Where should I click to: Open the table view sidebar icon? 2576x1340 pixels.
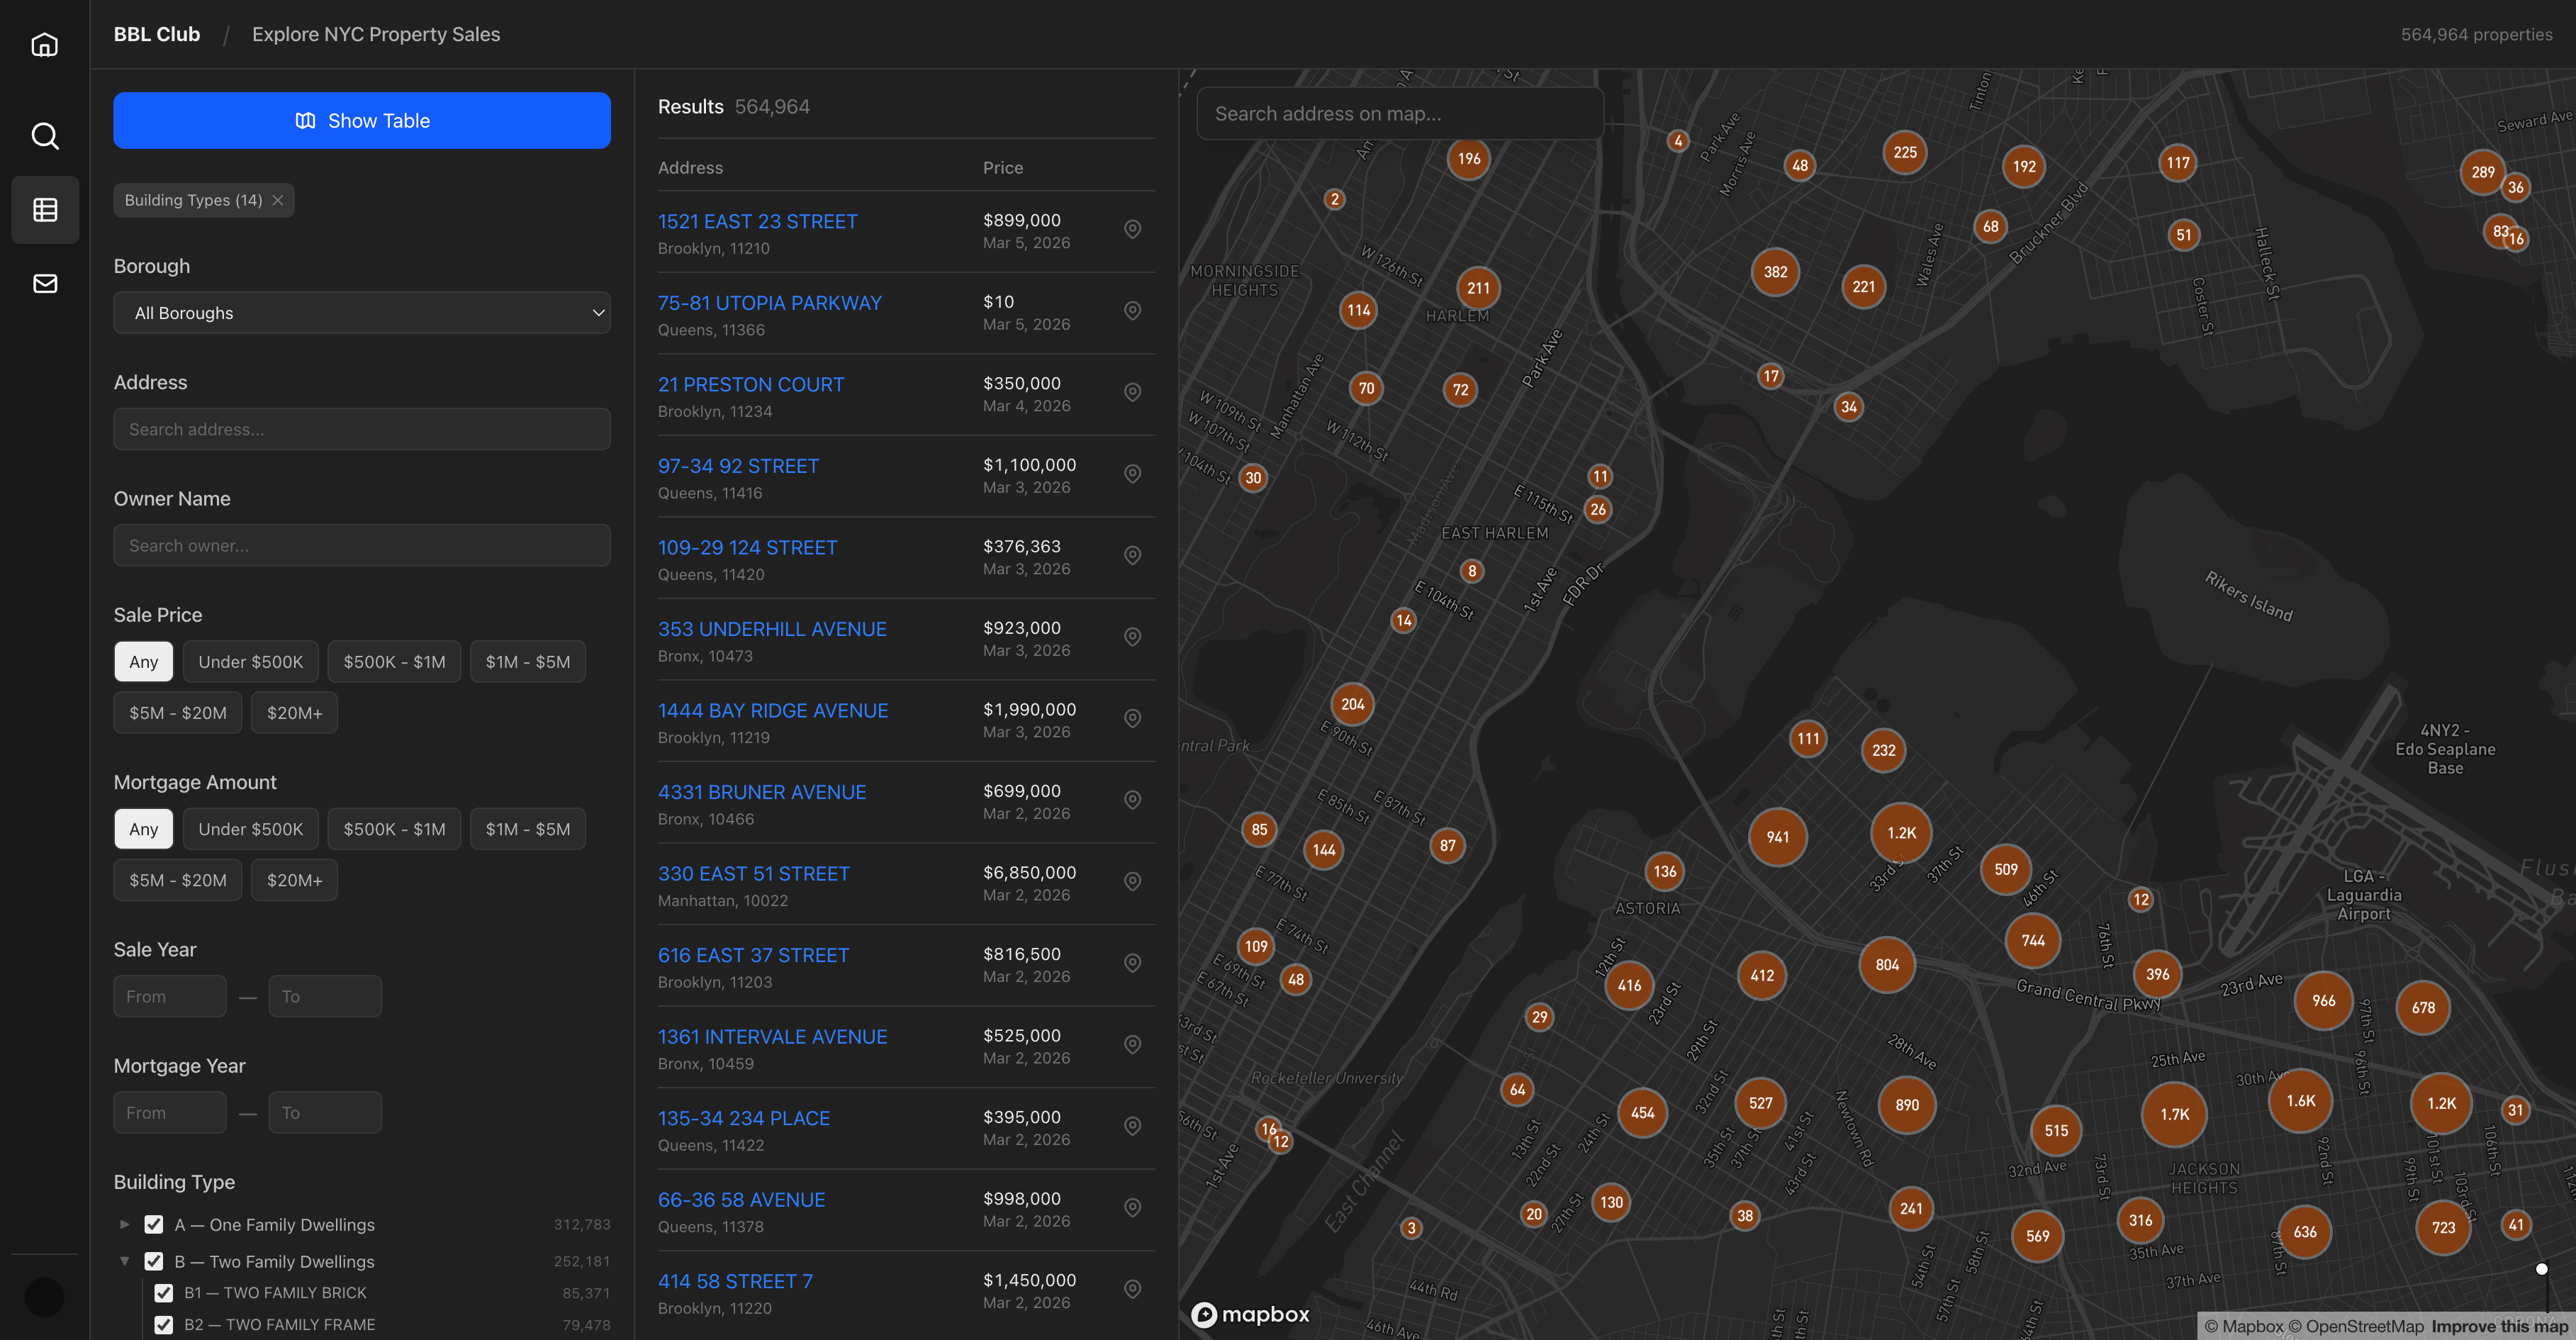pyautogui.click(x=45, y=209)
